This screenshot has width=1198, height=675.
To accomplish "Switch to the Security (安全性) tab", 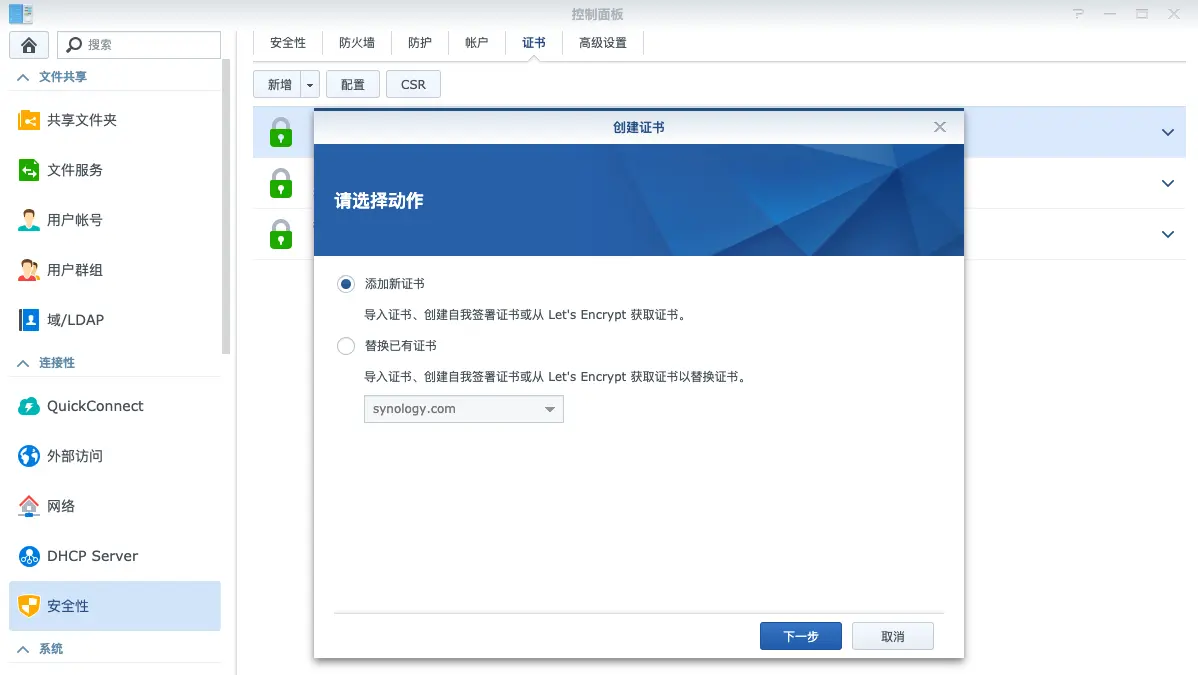I will (288, 43).
